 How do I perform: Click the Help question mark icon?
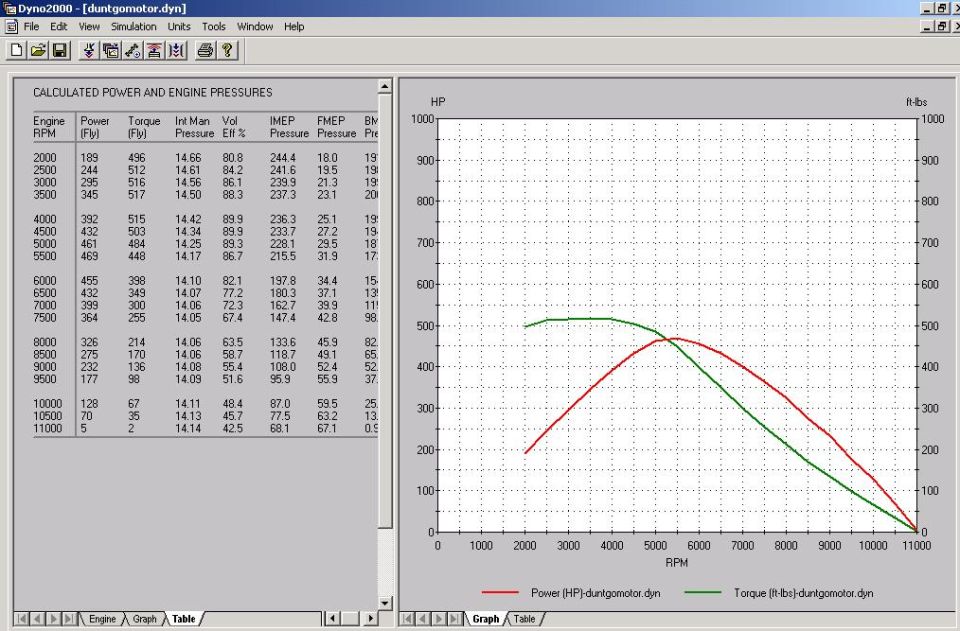coord(227,50)
